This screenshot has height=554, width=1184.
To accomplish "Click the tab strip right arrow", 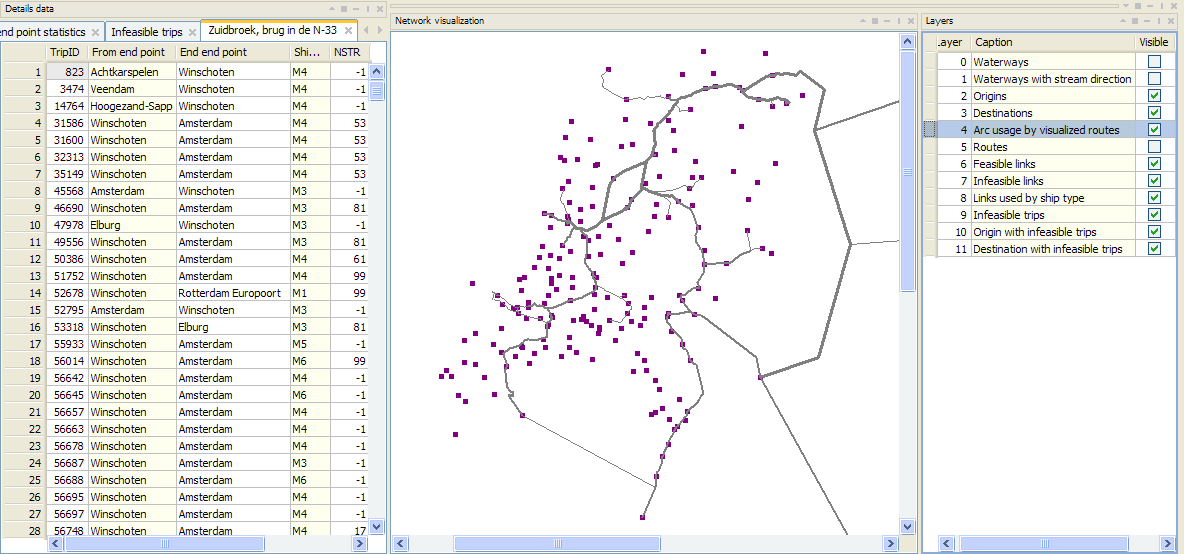I will point(380,31).
